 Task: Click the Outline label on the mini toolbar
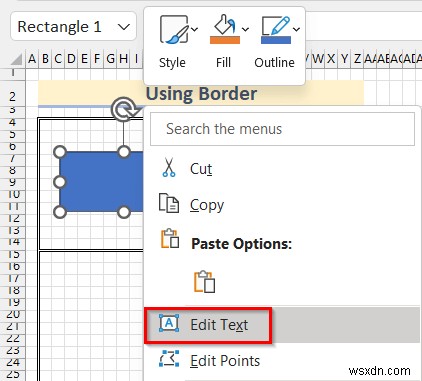pyautogui.click(x=274, y=62)
